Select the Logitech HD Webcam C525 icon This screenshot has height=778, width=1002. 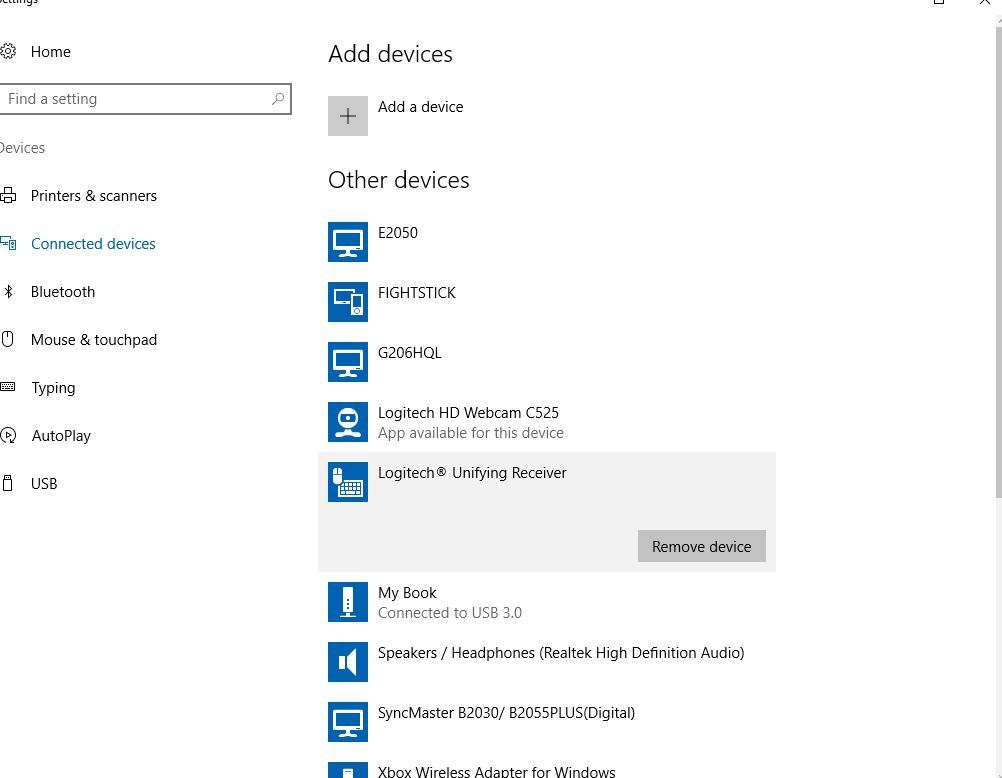348,422
